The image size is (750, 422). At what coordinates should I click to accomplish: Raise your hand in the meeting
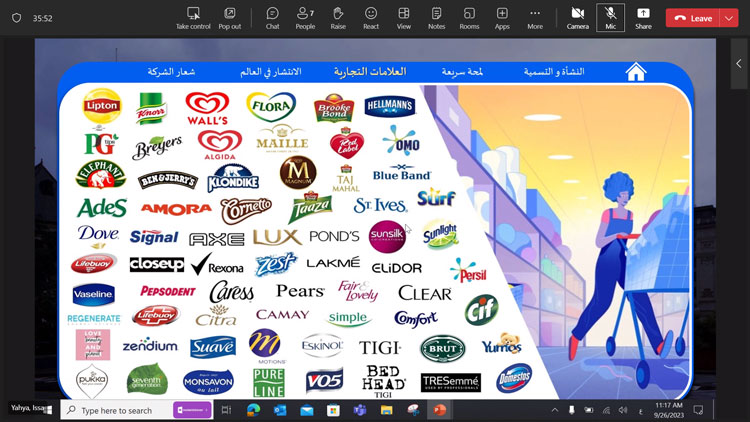(338, 17)
